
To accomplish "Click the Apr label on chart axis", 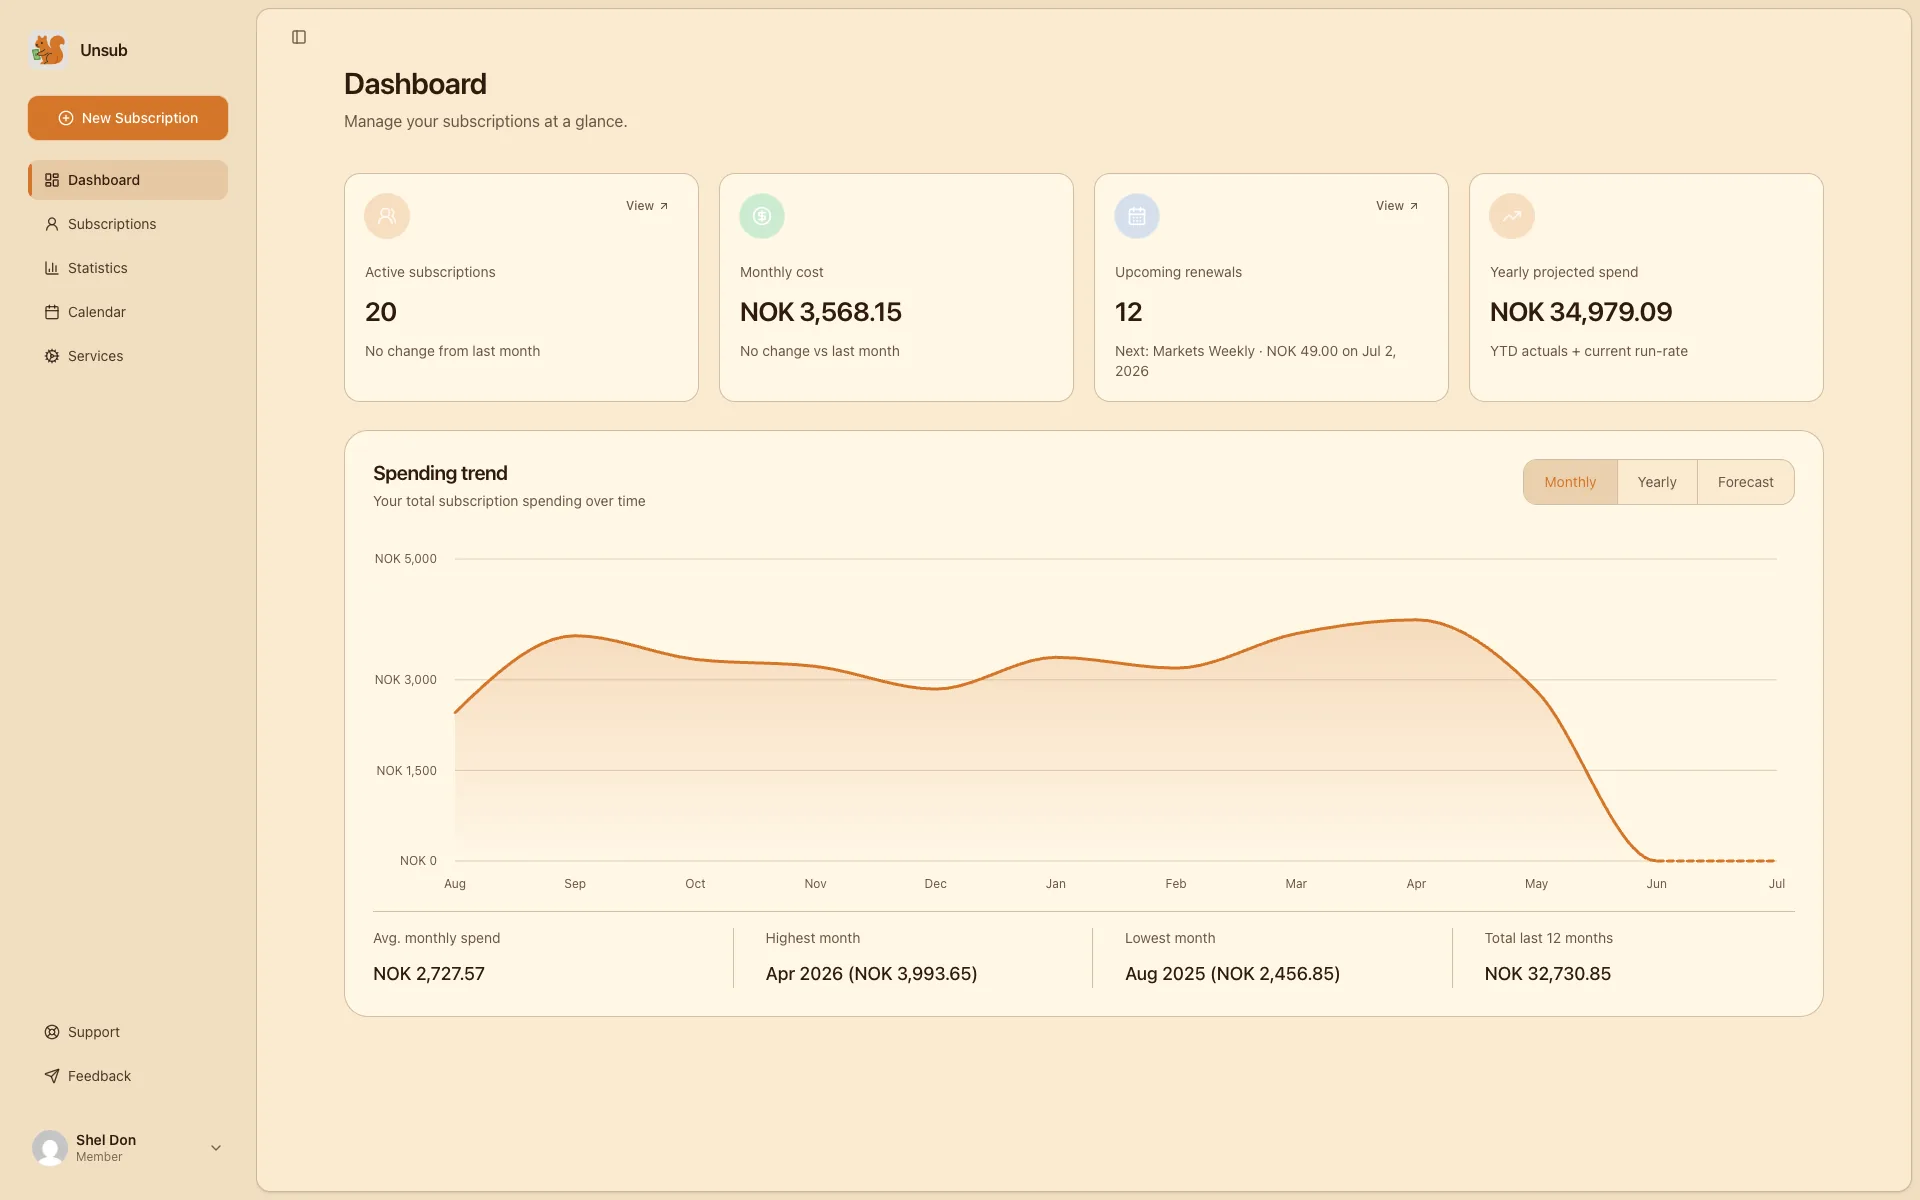I will 1416,884.
